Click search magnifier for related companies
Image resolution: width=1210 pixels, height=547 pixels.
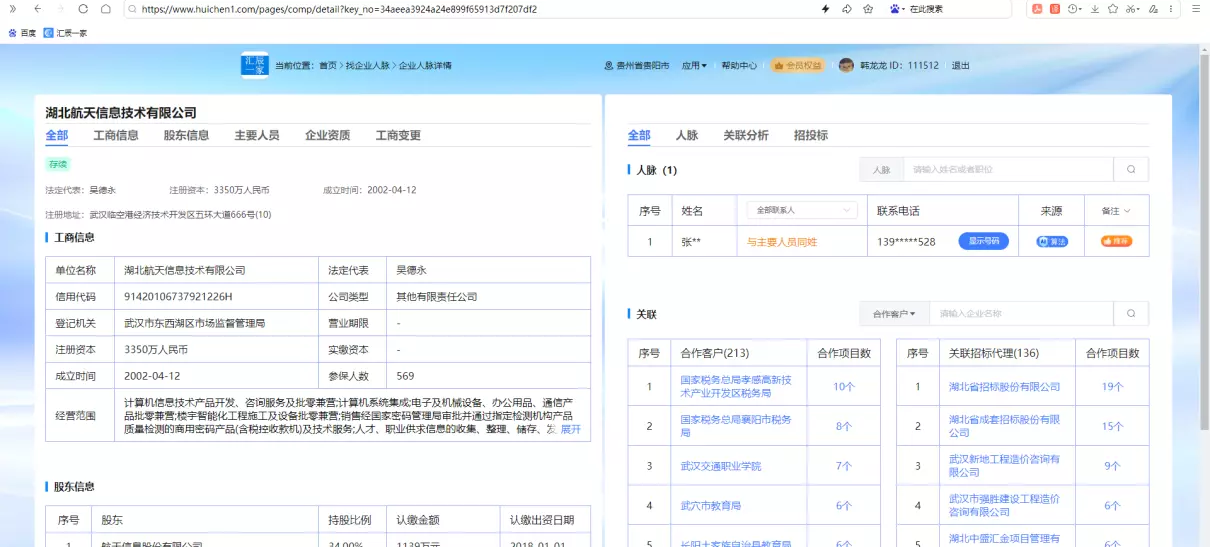click(x=1131, y=314)
